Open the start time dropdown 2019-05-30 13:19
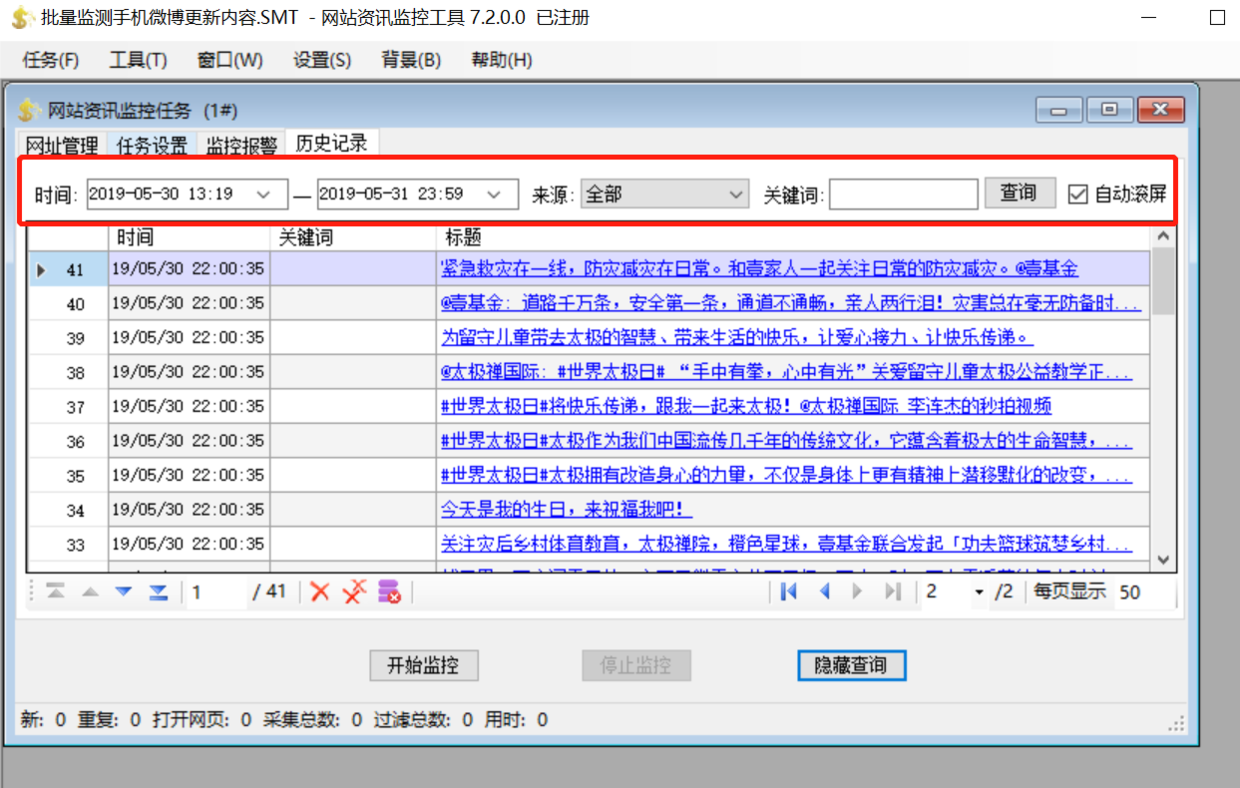This screenshot has height=788, width=1240. coord(264,194)
